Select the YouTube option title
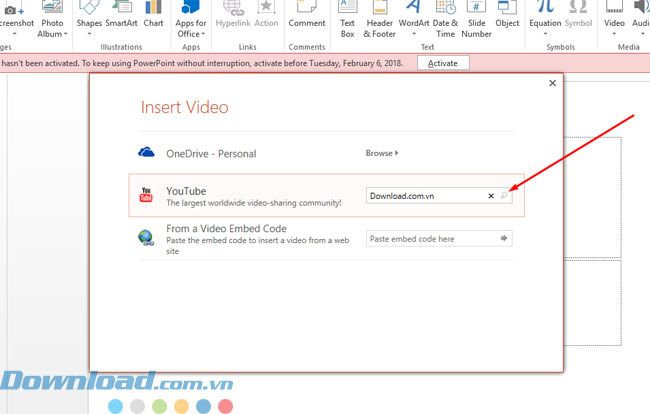650x414 pixels. point(186,191)
